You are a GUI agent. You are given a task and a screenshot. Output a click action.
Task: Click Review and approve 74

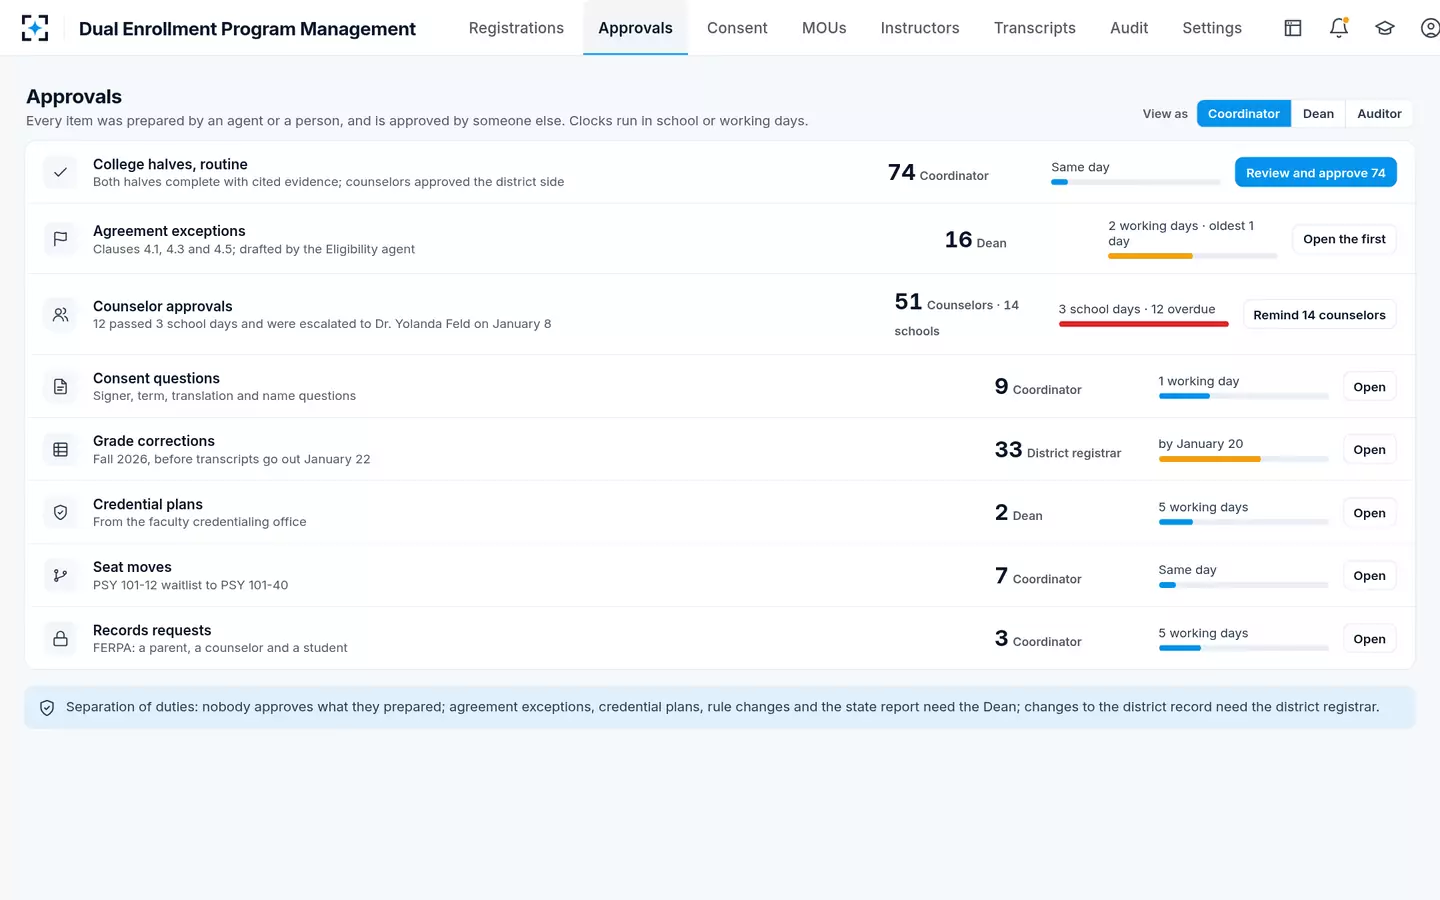click(x=1315, y=173)
